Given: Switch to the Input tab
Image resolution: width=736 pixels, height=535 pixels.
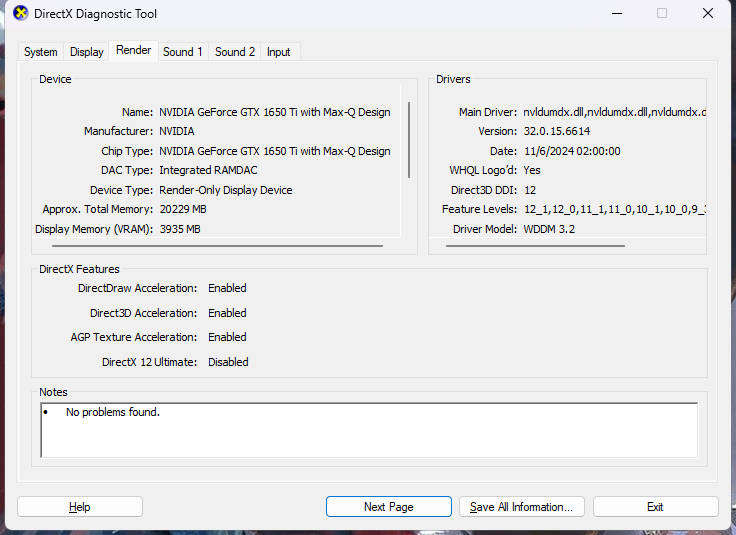Looking at the screenshot, I should coord(279,52).
